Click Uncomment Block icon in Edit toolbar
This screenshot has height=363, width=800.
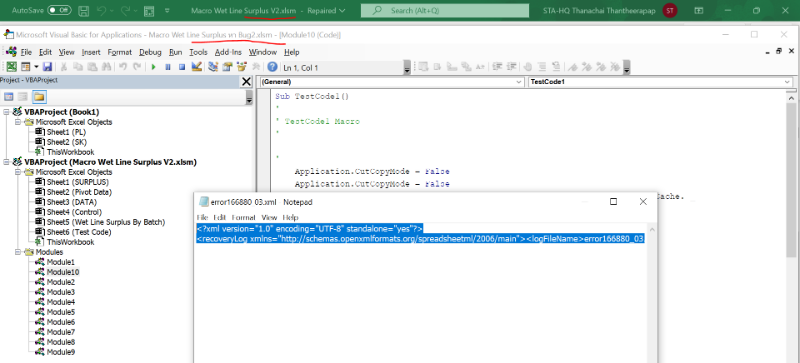[557, 67]
